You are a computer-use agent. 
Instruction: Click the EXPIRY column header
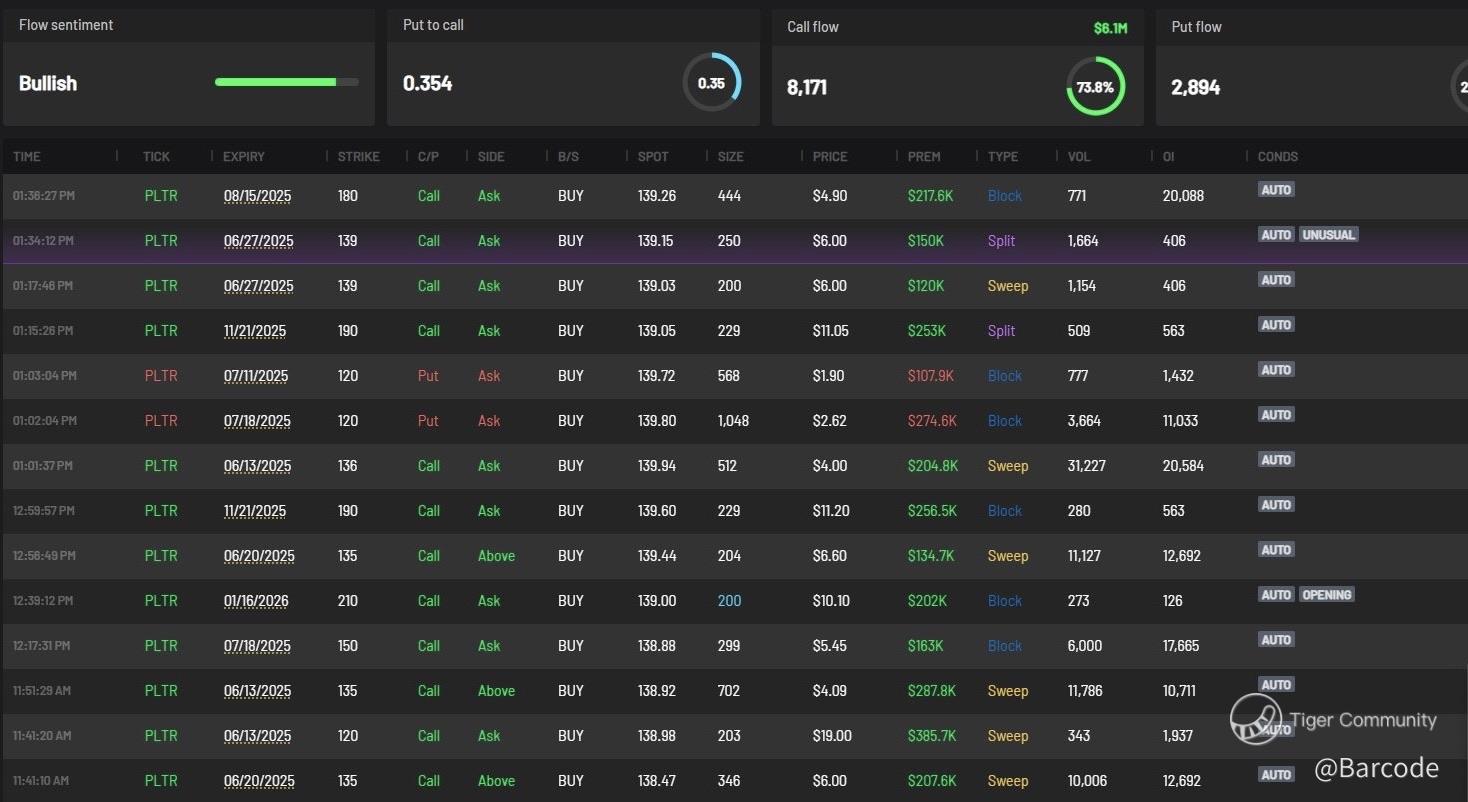244,157
